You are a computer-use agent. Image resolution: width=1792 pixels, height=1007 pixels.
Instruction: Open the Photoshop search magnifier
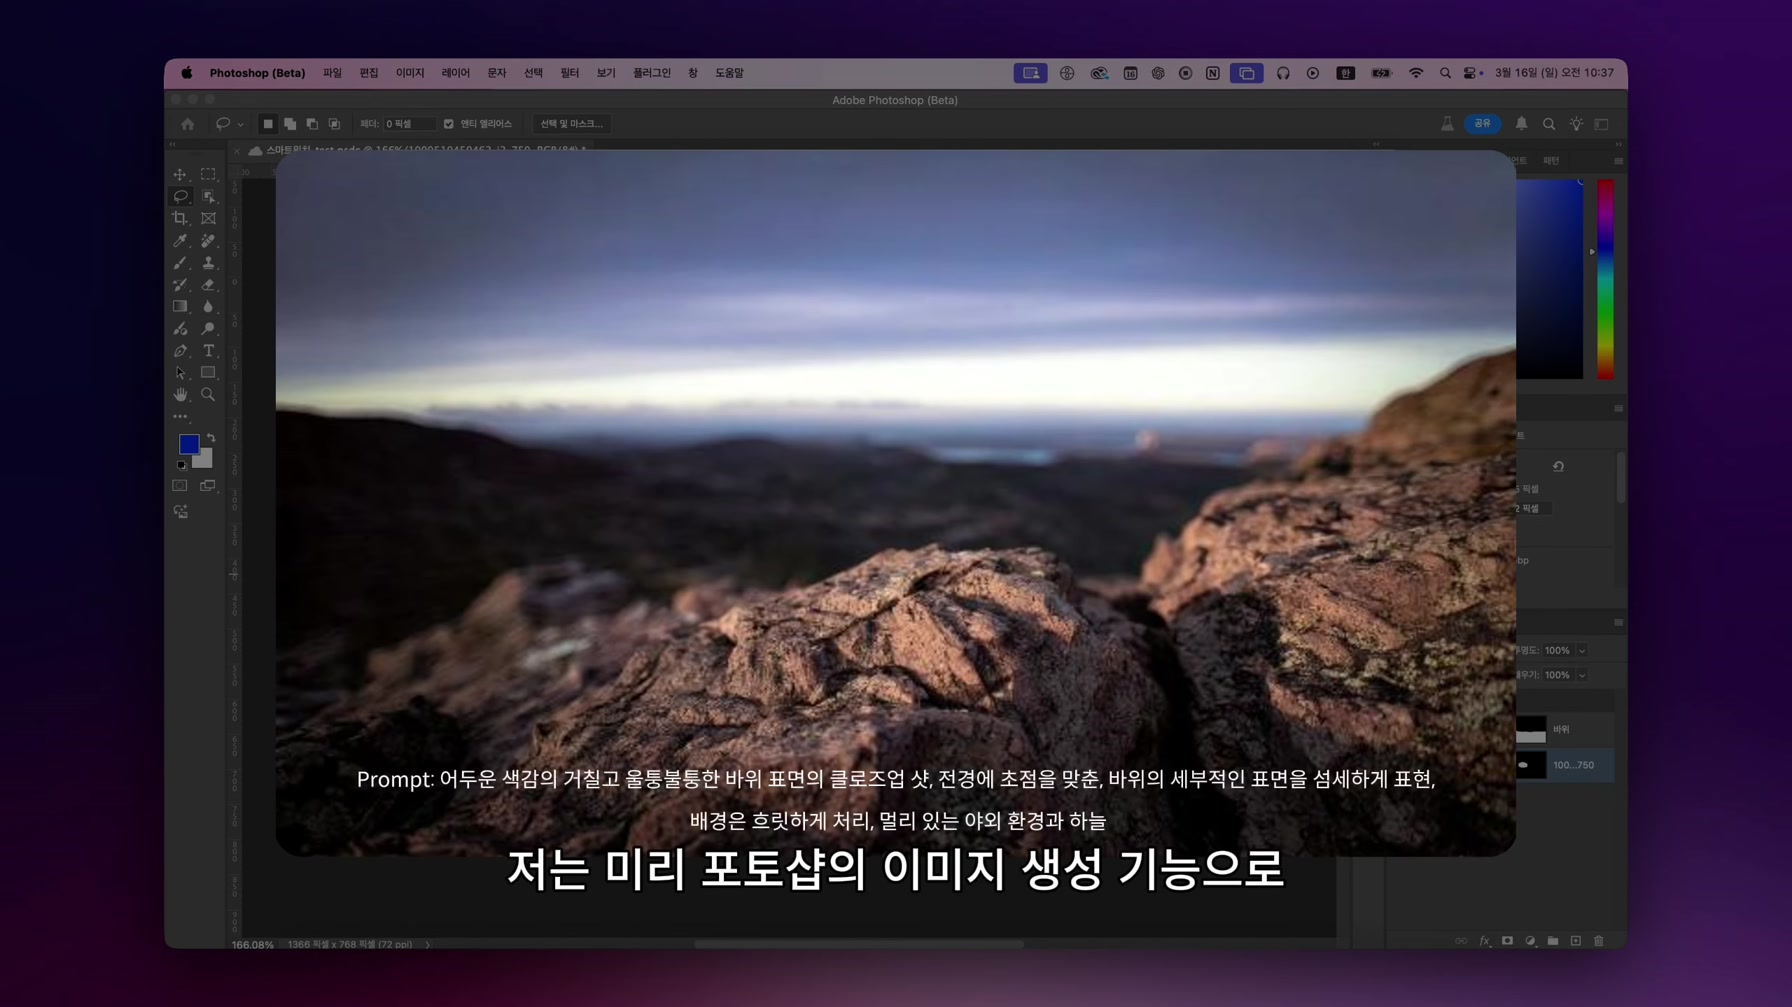pyautogui.click(x=1549, y=124)
